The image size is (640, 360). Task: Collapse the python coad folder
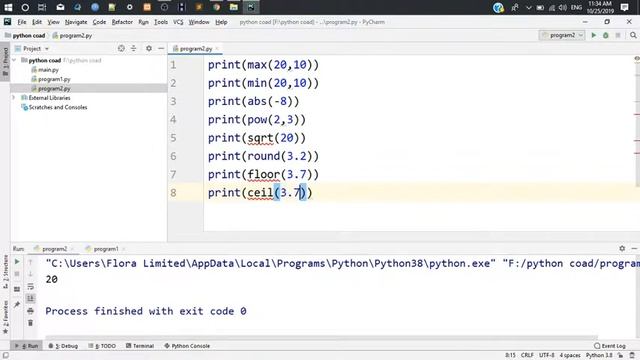[14, 60]
